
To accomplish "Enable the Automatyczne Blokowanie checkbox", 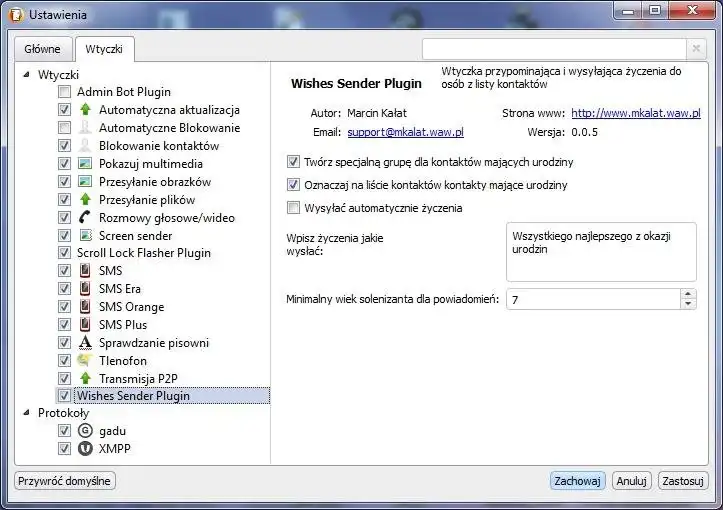I will point(64,128).
